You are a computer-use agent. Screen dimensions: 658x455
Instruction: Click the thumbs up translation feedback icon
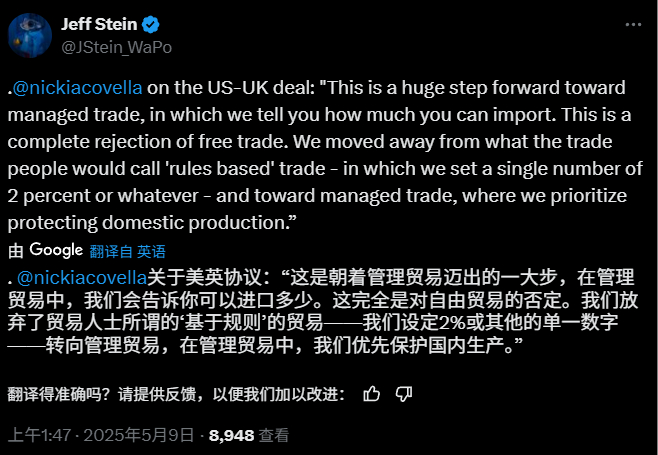tap(372, 393)
